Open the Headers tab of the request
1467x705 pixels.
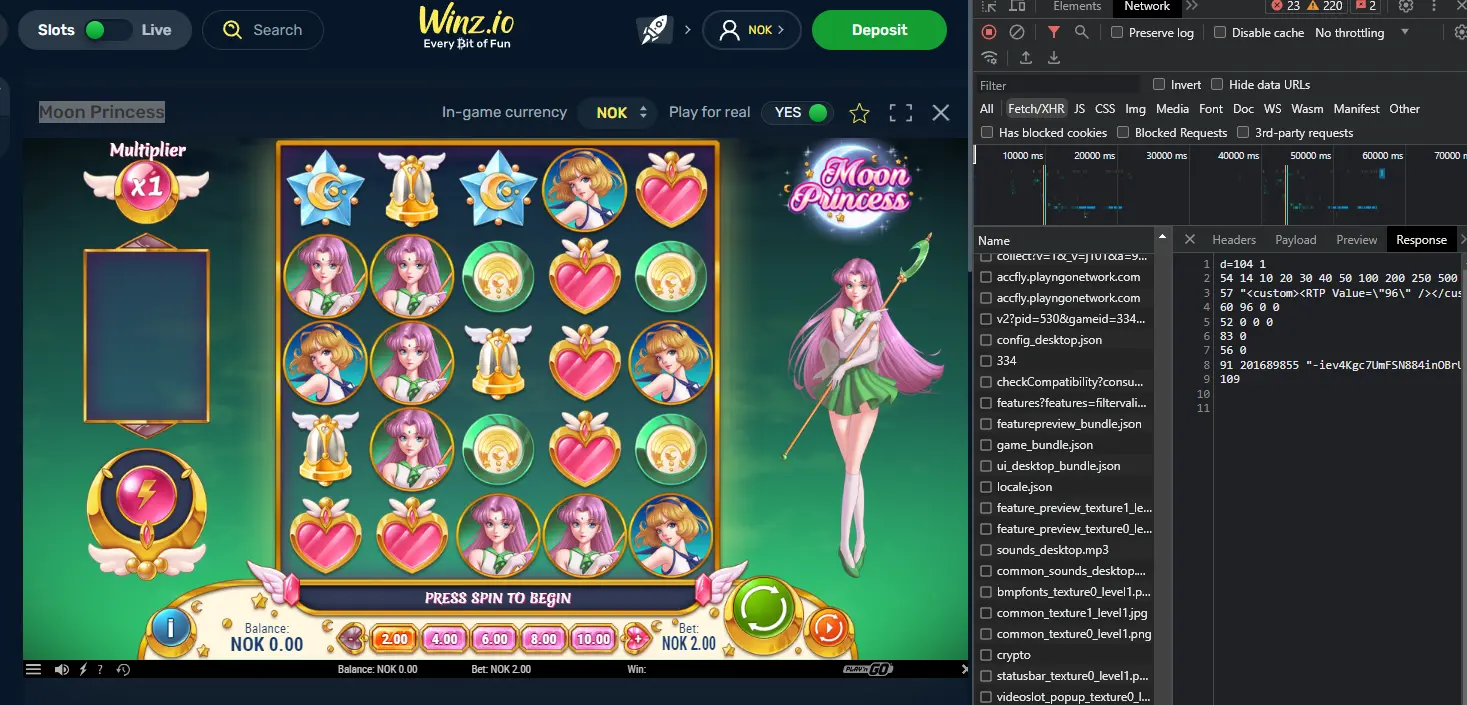[1234, 240]
